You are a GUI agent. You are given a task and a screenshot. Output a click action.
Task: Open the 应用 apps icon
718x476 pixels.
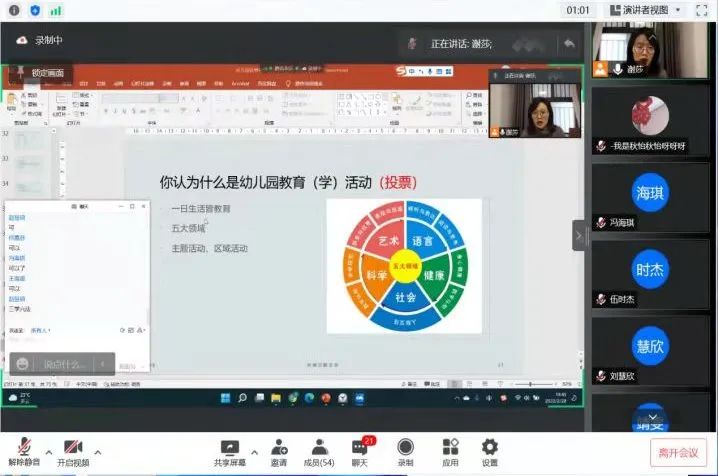(450, 449)
